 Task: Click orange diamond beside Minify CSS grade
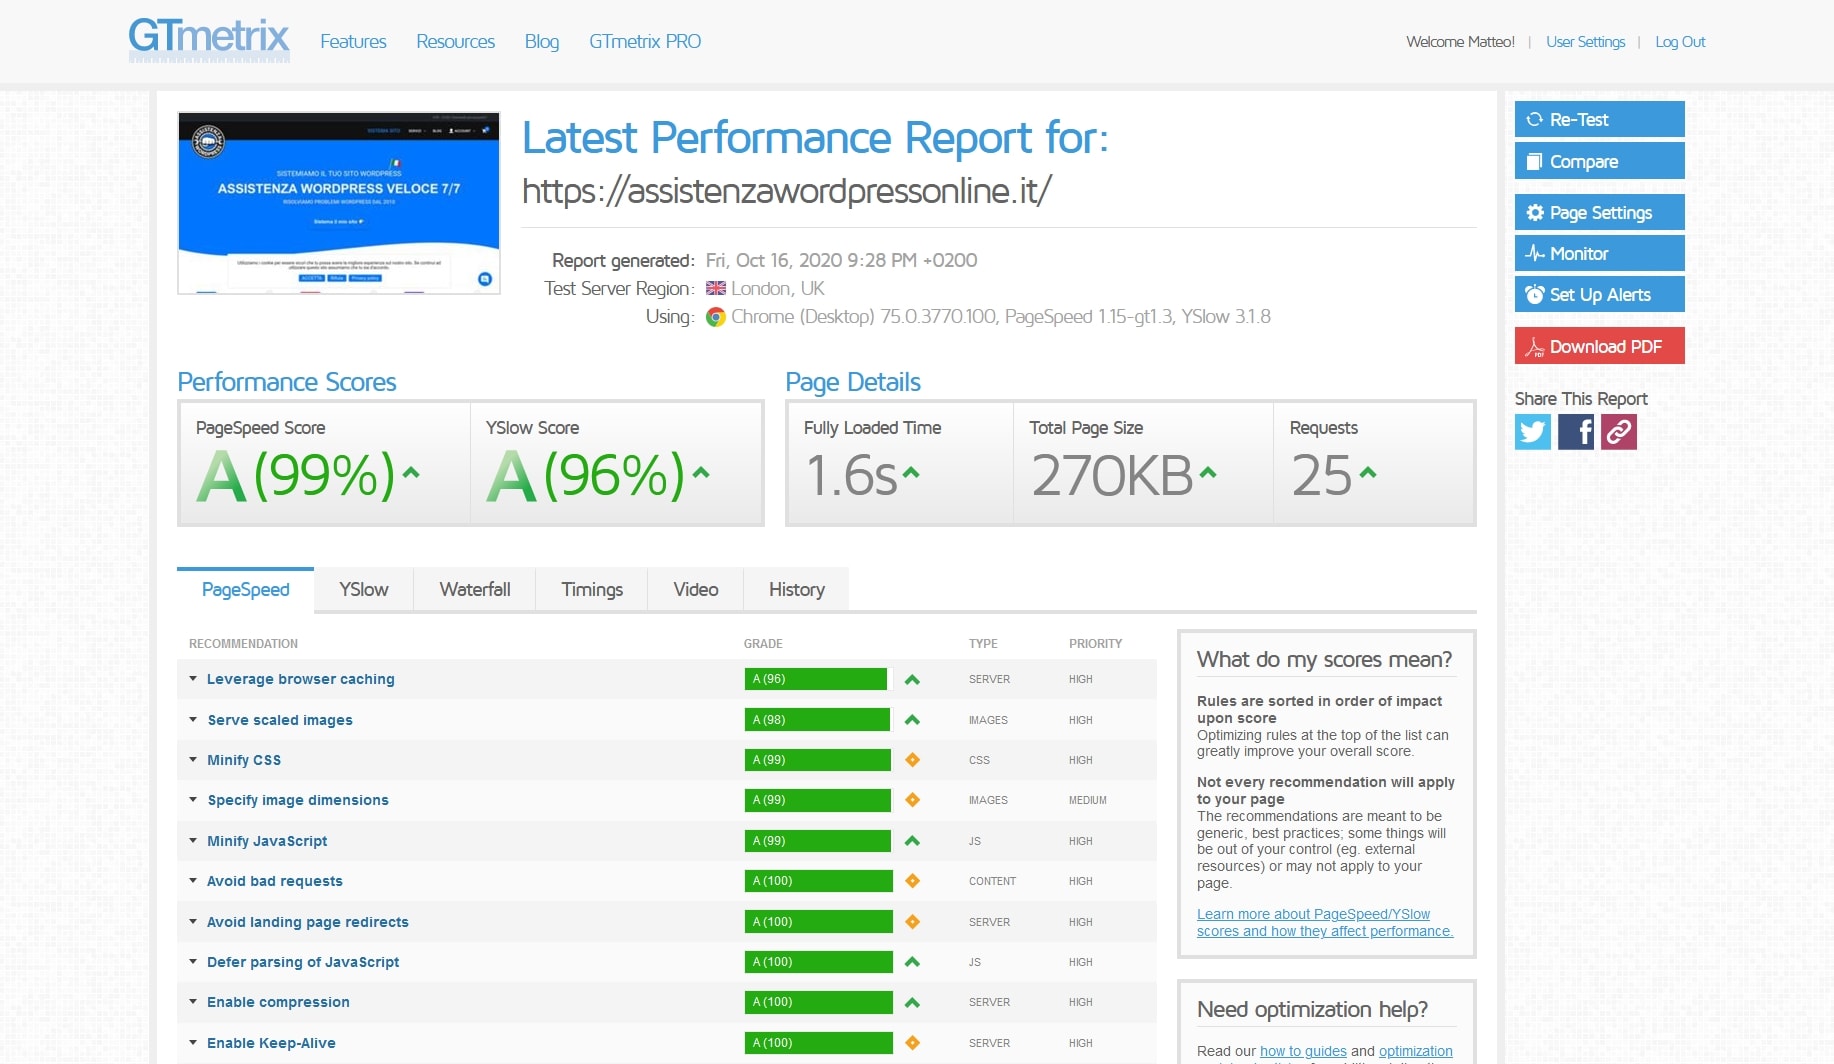pyautogui.click(x=912, y=760)
